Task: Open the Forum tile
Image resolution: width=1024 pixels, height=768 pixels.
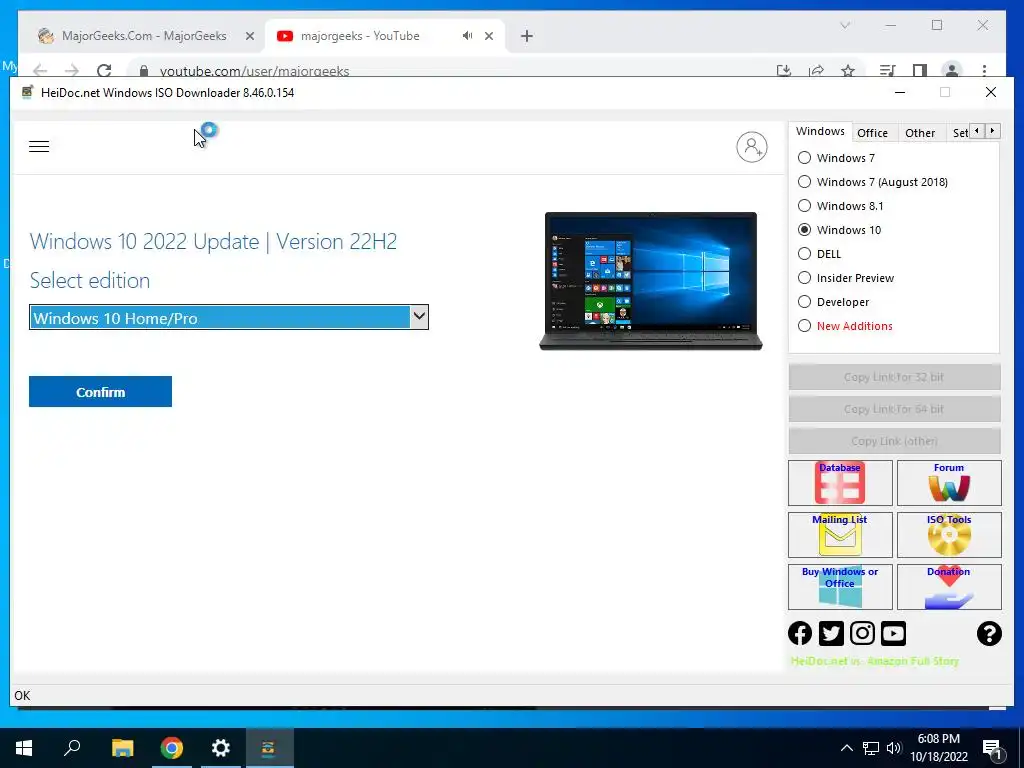Action: point(949,483)
